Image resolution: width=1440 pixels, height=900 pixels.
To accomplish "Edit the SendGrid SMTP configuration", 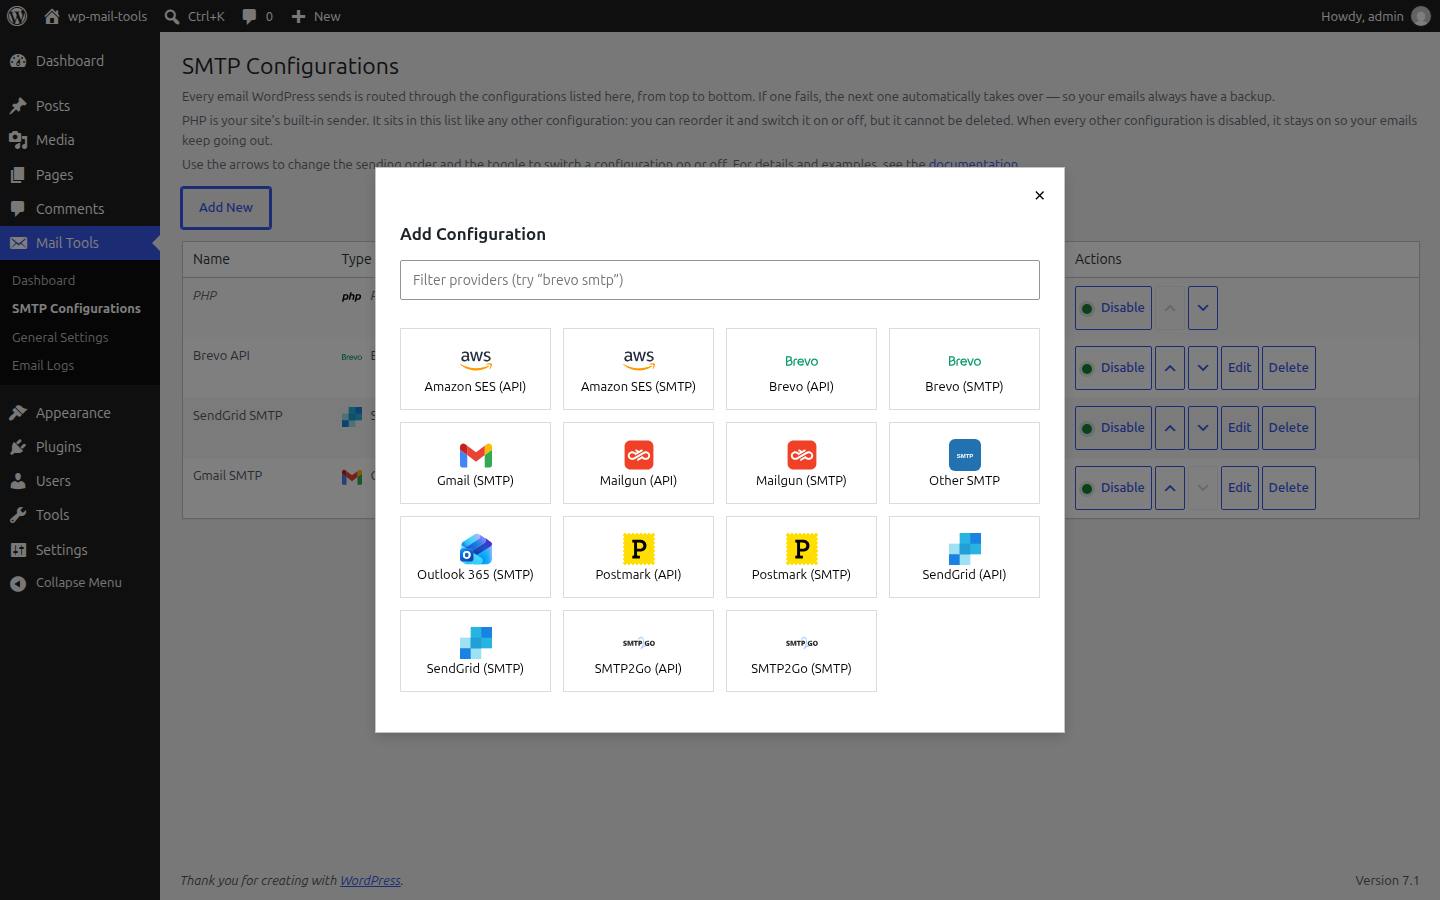I will pyautogui.click(x=1240, y=428).
